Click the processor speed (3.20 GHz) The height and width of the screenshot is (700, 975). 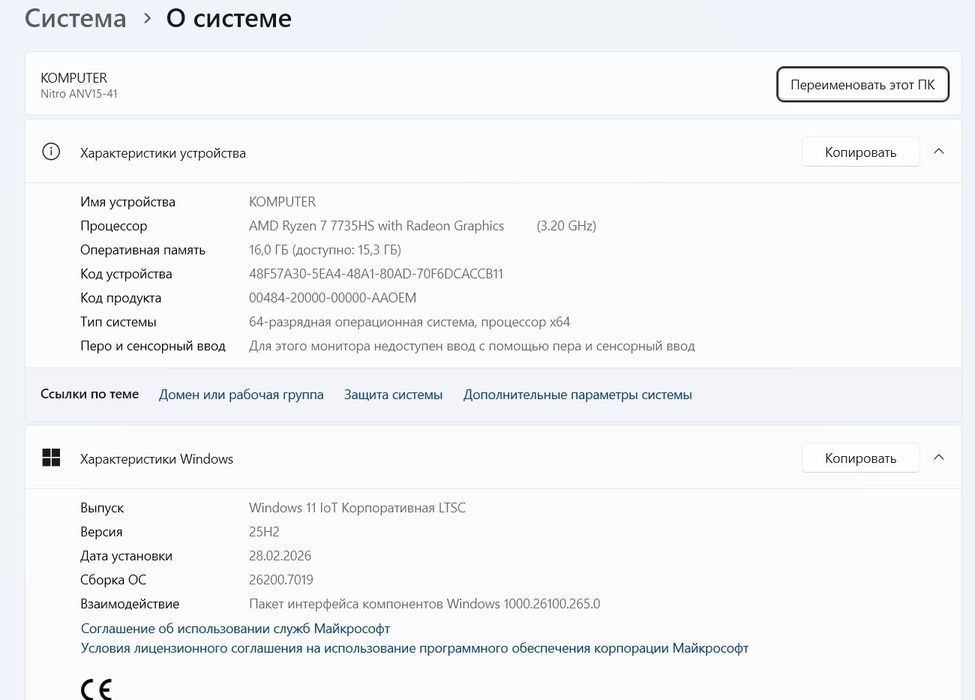(x=566, y=226)
